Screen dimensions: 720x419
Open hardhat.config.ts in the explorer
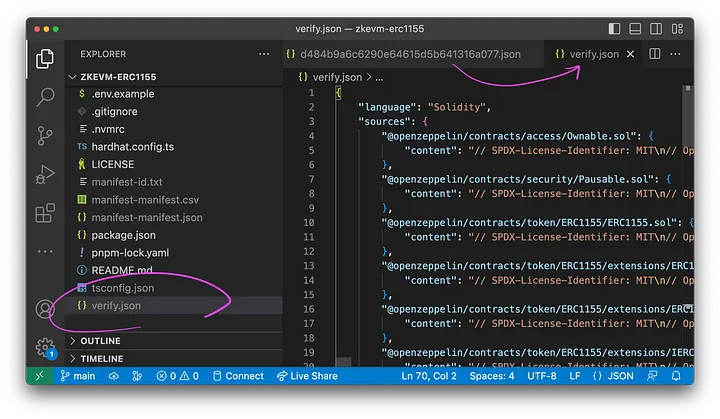(x=132, y=147)
